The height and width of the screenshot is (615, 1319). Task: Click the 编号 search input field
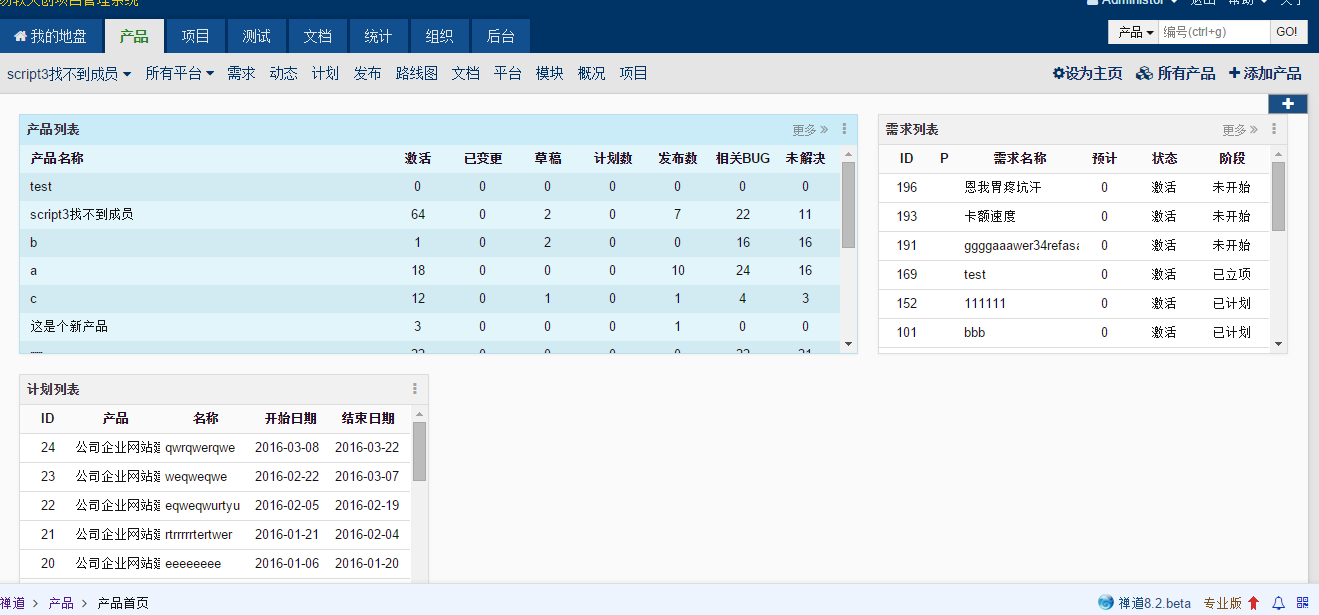pos(1215,32)
